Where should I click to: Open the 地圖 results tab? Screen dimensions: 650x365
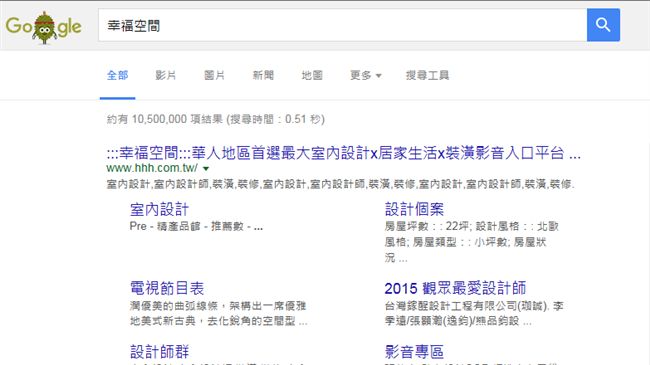click(x=312, y=75)
